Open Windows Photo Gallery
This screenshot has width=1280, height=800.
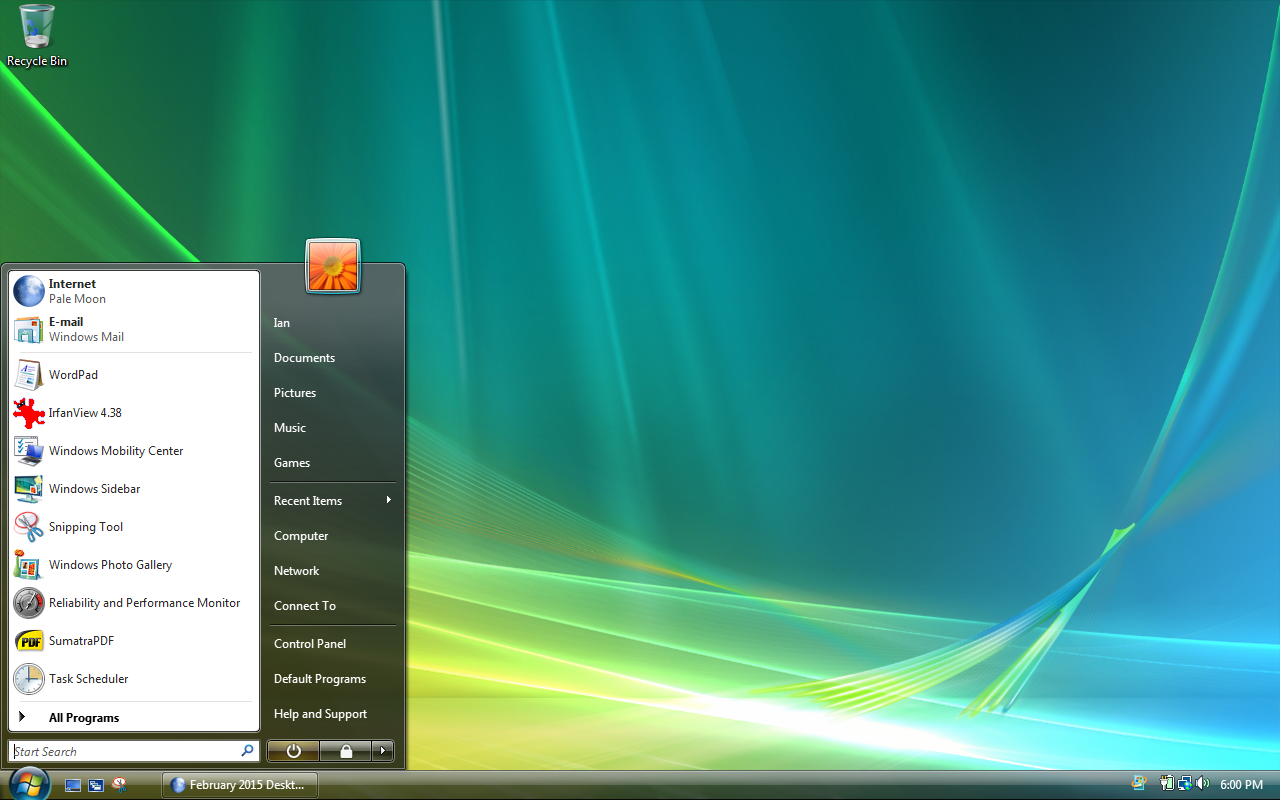pos(134,565)
